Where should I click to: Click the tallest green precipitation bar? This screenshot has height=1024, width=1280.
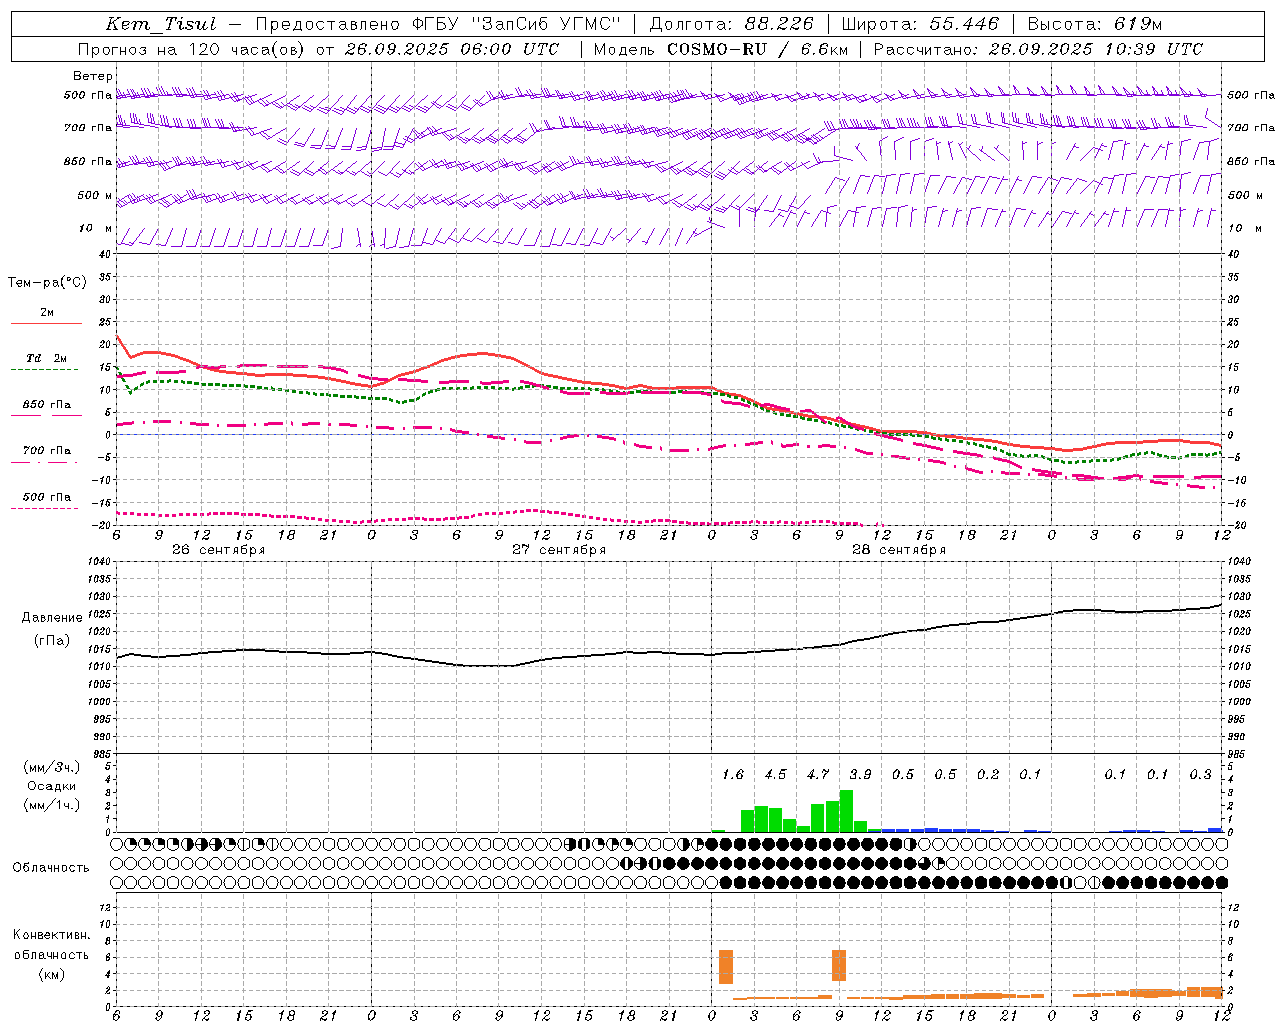point(846,811)
